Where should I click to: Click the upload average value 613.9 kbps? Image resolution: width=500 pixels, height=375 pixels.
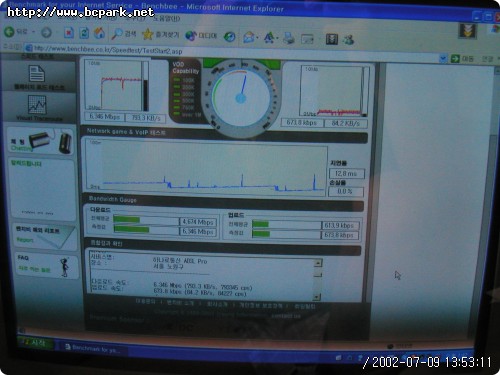(340, 225)
